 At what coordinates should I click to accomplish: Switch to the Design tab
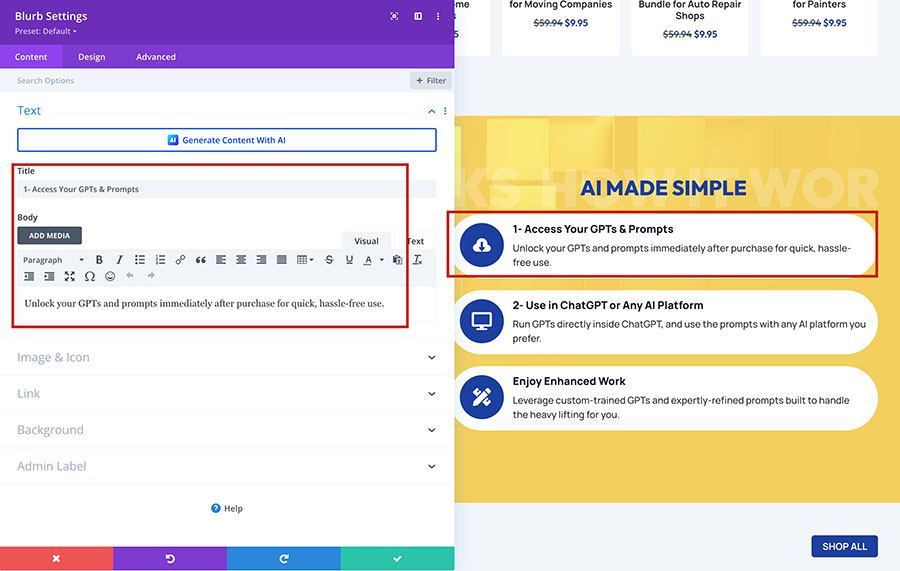[x=92, y=57]
